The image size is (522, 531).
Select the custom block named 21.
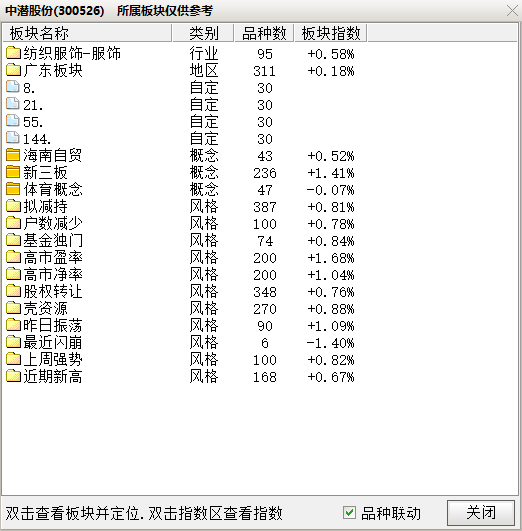[33, 105]
